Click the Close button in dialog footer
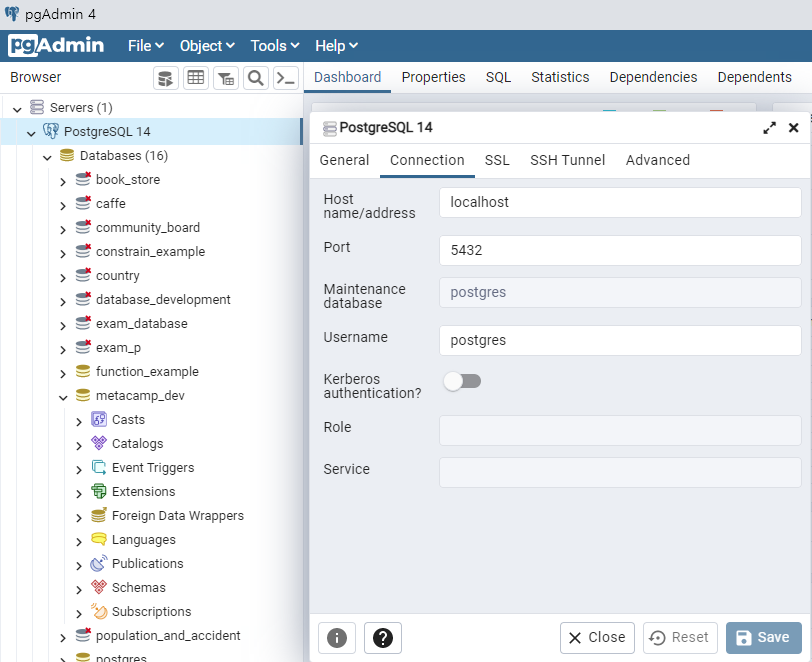812x662 pixels. 597,638
